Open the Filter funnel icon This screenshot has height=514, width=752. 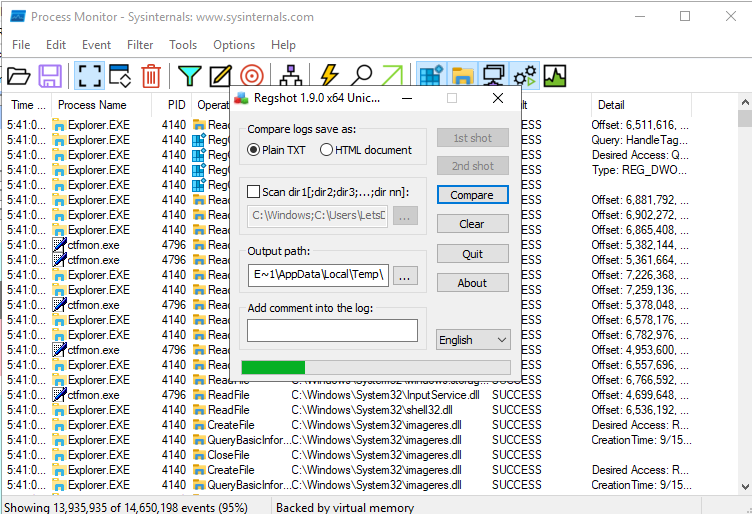[189, 76]
